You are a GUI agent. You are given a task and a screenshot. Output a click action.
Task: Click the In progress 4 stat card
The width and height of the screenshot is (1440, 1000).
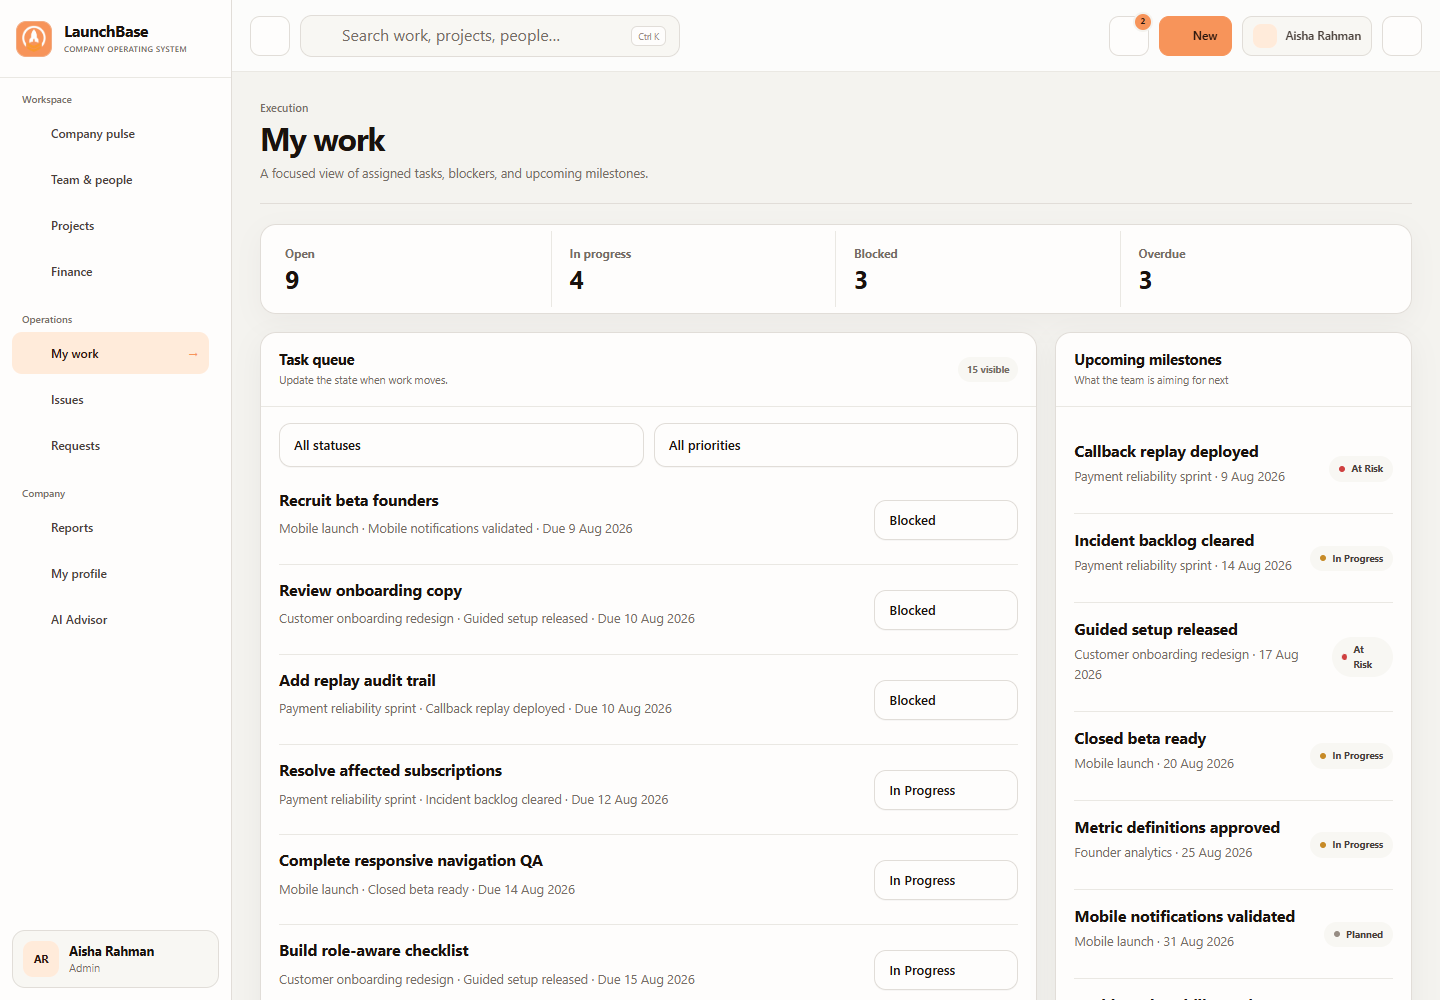693,269
